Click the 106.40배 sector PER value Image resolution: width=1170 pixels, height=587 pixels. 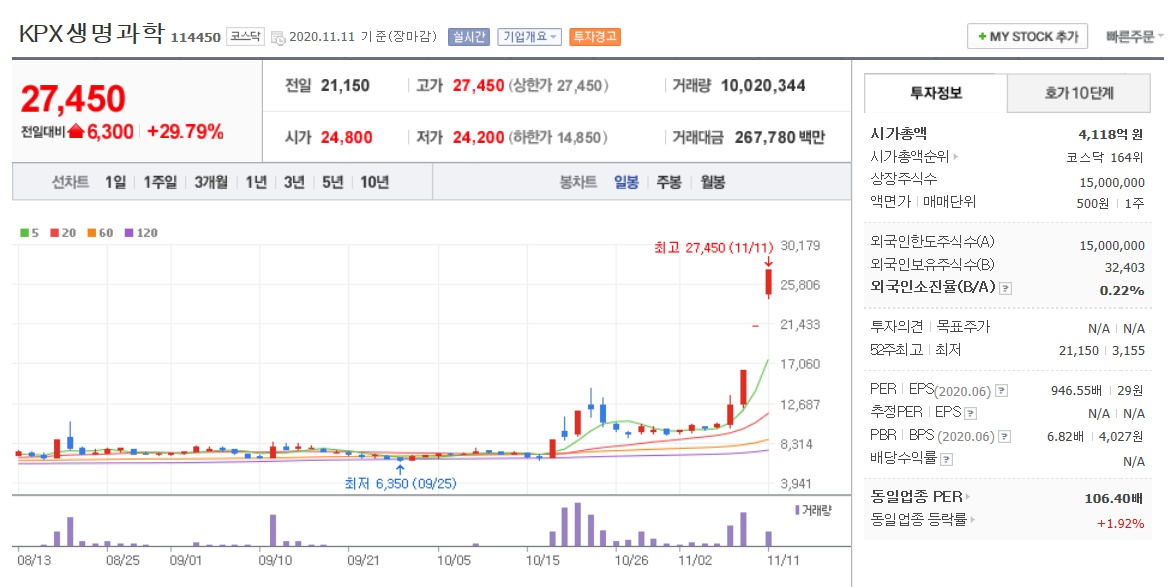[x=1114, y=498]
